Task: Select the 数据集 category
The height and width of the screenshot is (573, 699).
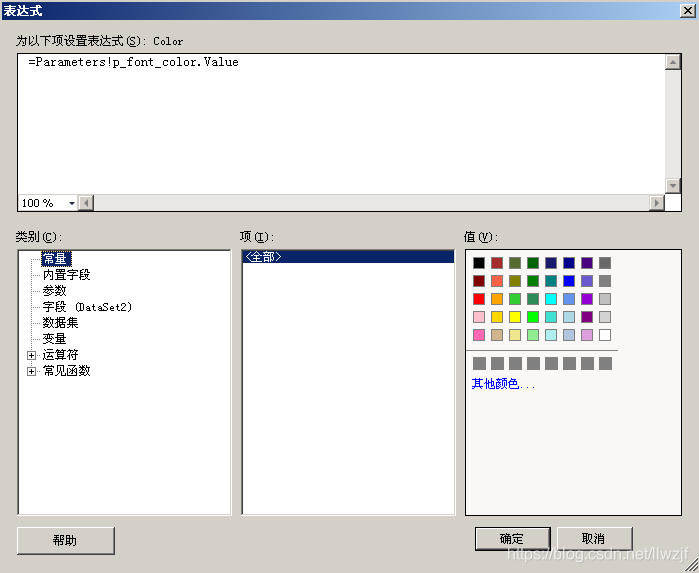Action: (x=60, y=322)
